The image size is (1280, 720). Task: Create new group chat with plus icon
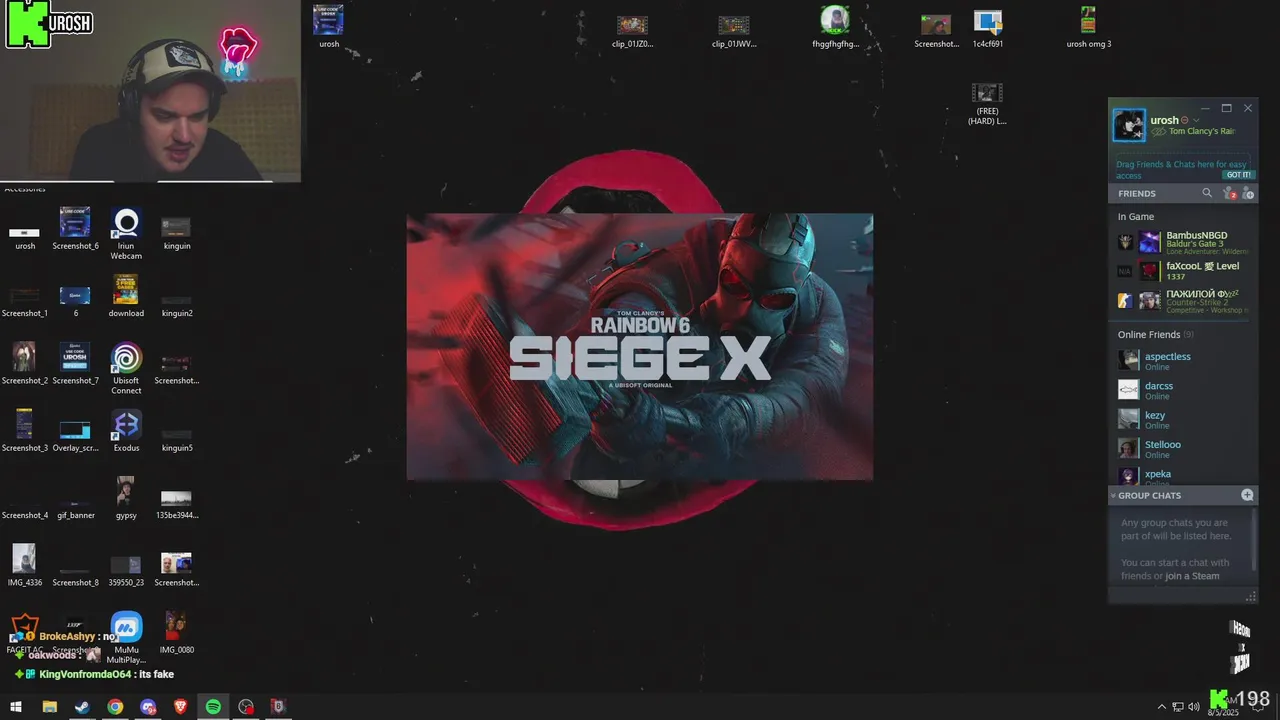pyautogui.click(x=1247, y=495)
